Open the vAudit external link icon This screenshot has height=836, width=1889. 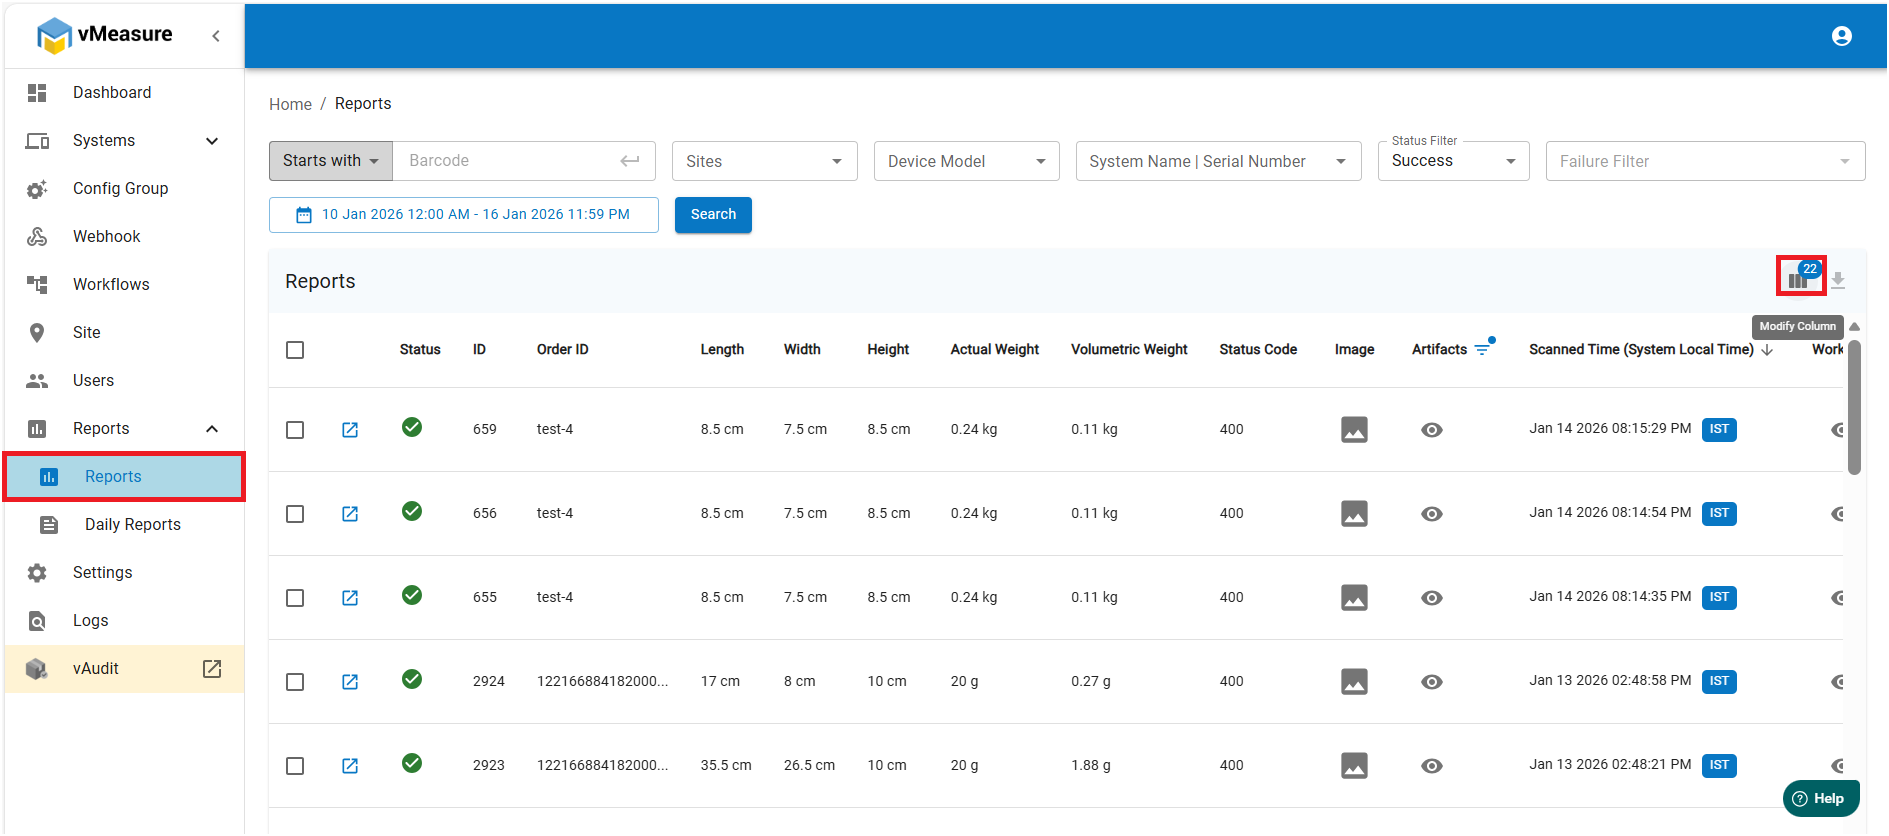212,669
